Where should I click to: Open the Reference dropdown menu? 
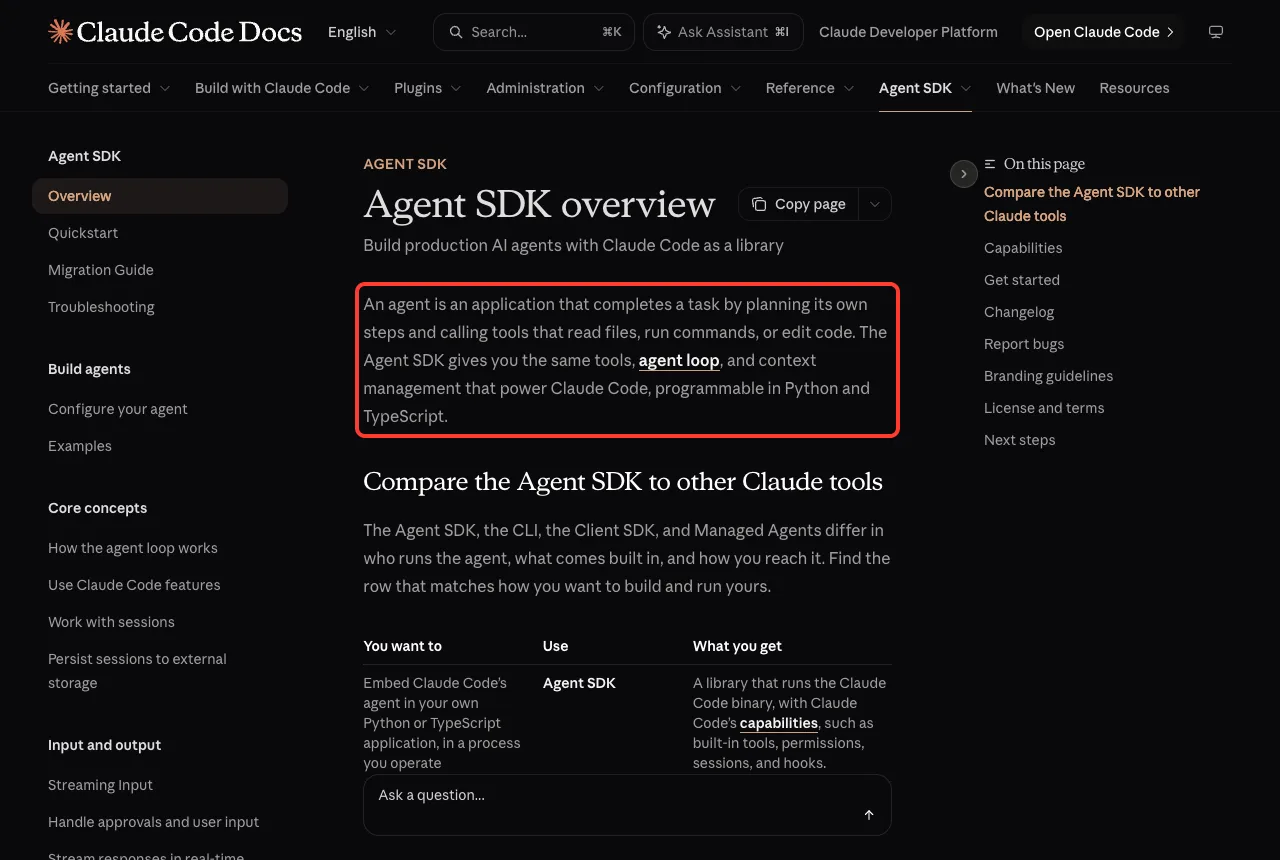[x=810, y=88]
